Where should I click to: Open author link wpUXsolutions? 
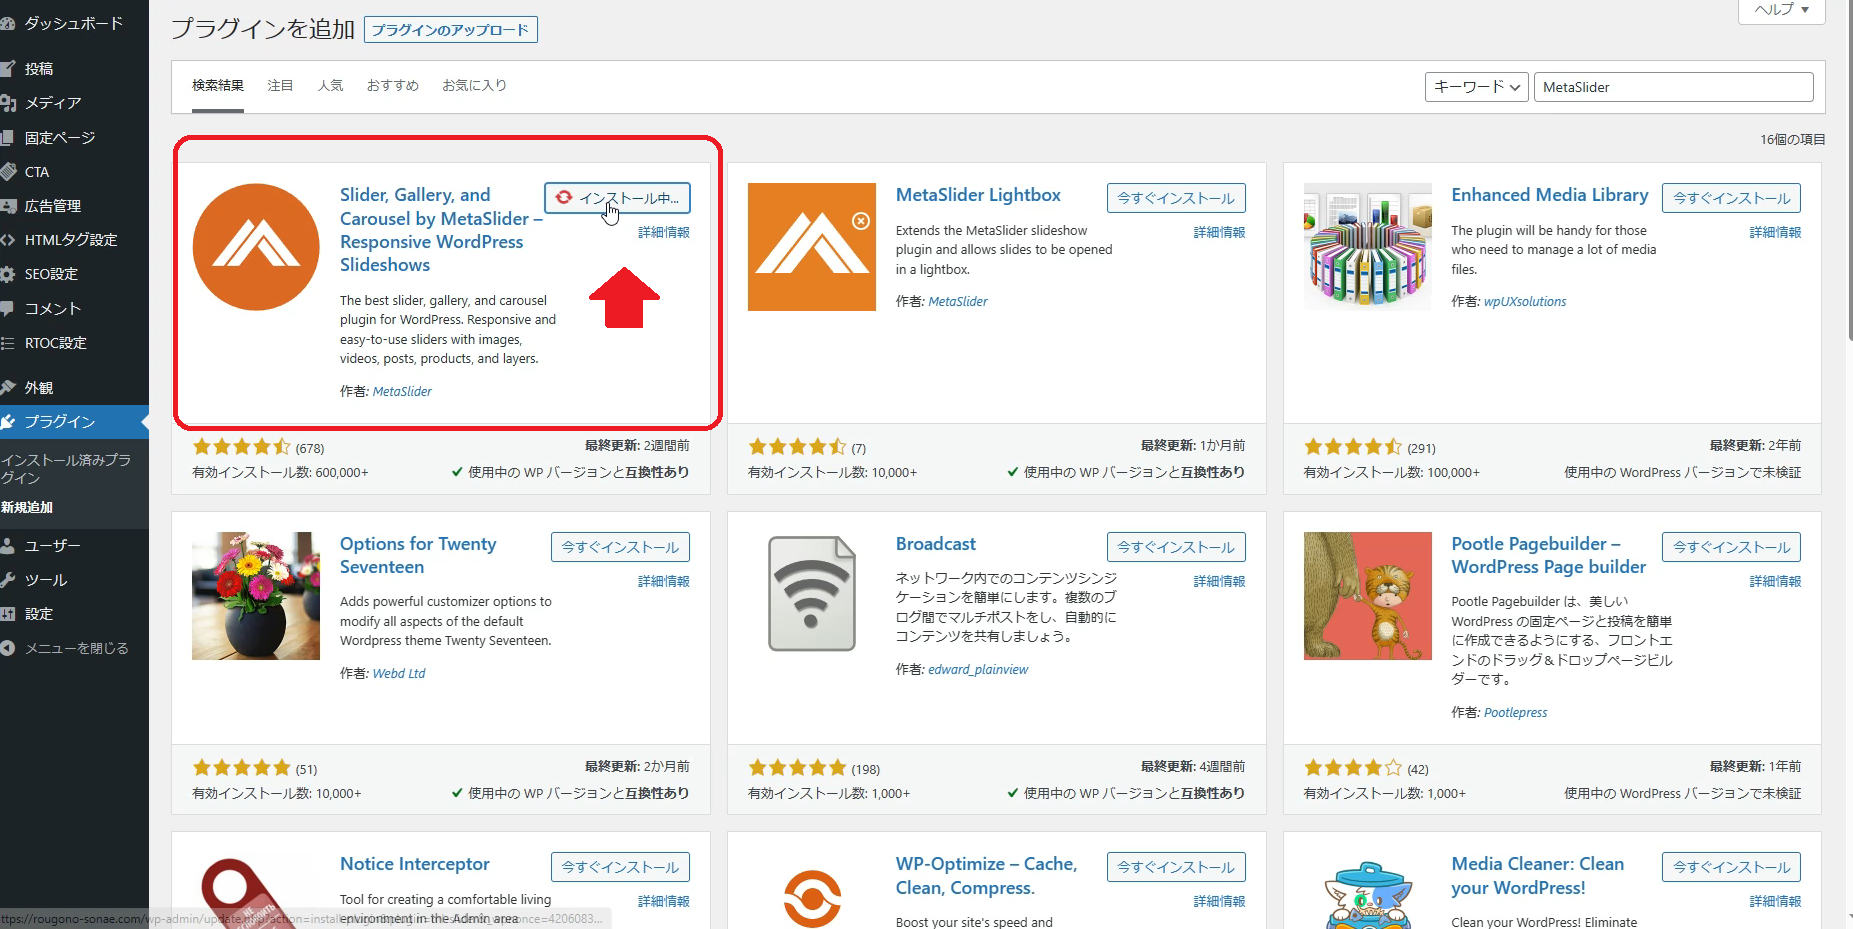coord(1525,301)
